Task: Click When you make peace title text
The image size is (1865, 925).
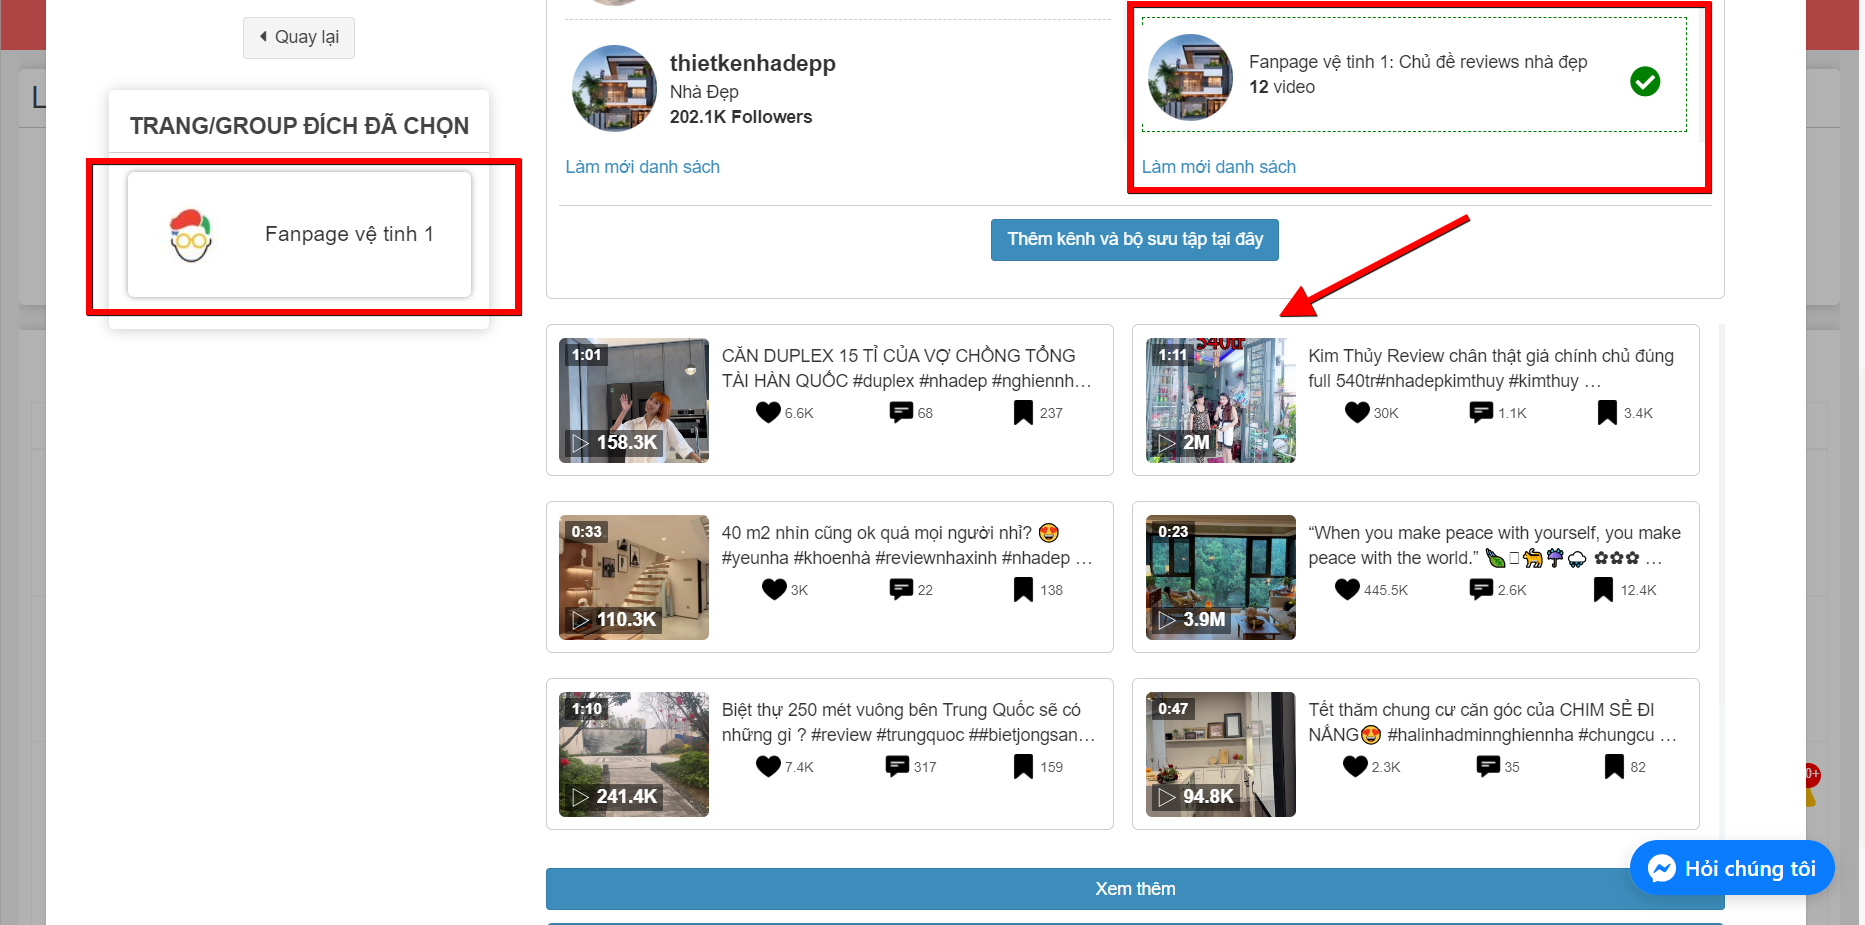Action: tap(1494, 545)
